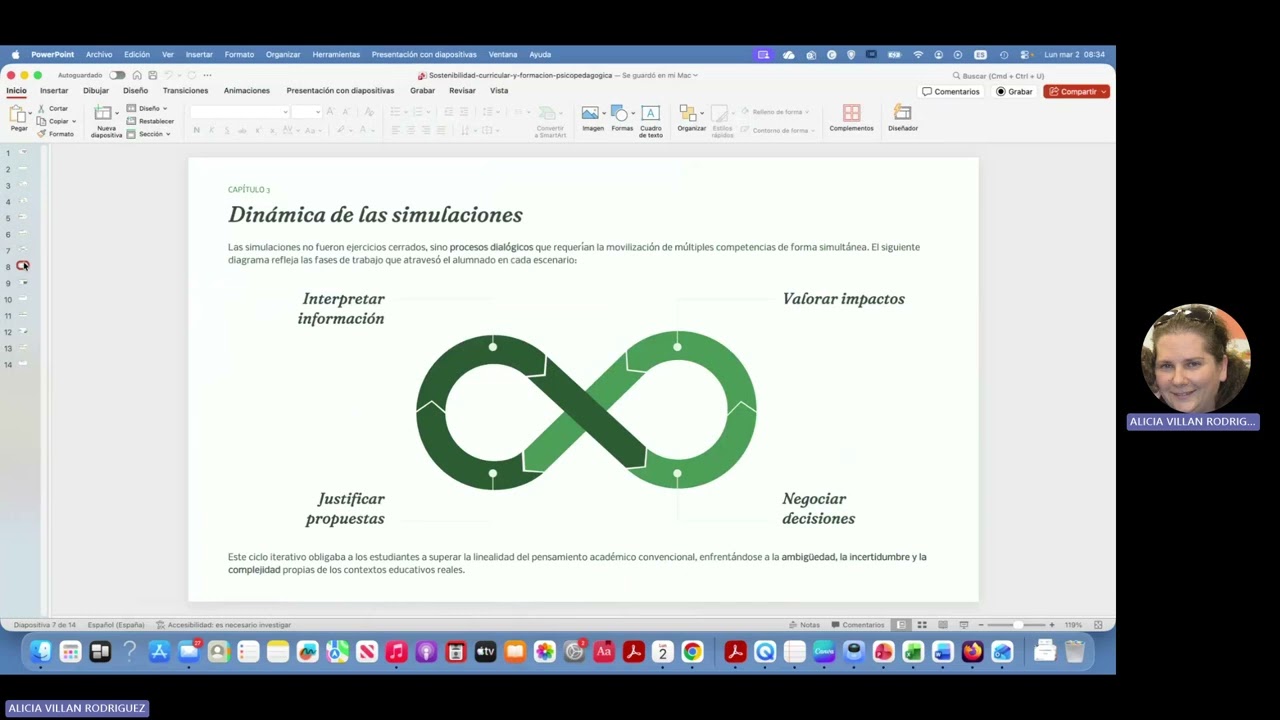Screen dimensions: 1280x720
Task: Open the Pegar dropdown arrow
Action: pyautogui.click(x=31, y=113)
